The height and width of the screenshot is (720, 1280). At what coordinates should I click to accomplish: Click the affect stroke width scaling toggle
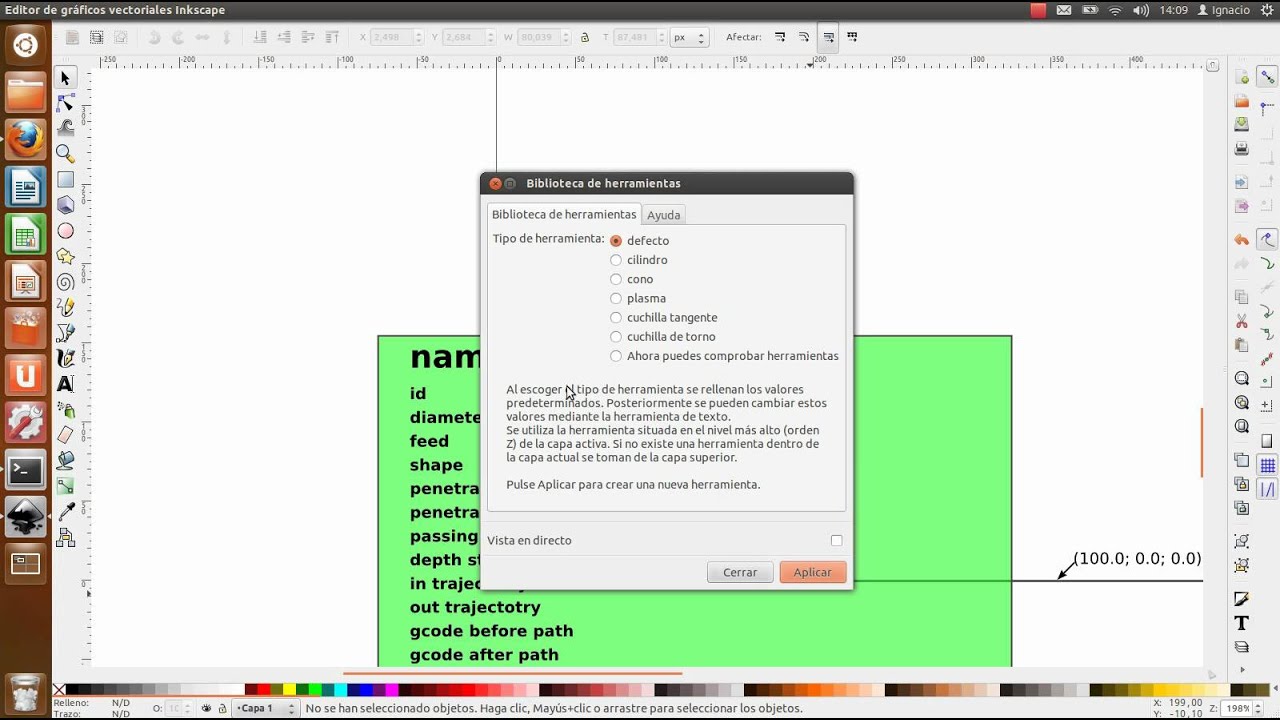[x=780, y=37]
